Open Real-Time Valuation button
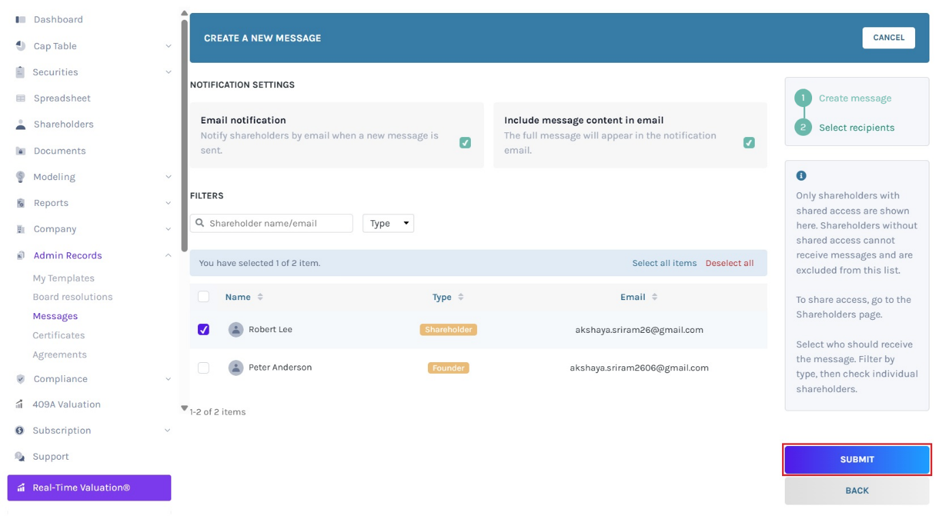Image resolution: width=939 pixels, height=519 pixels. [x=89, y=487]
